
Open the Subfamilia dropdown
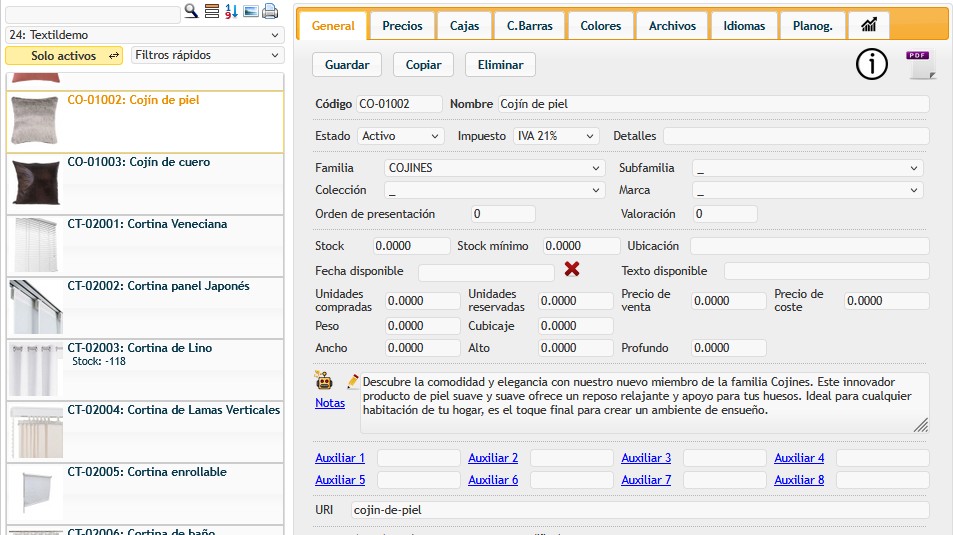[807, 168]
